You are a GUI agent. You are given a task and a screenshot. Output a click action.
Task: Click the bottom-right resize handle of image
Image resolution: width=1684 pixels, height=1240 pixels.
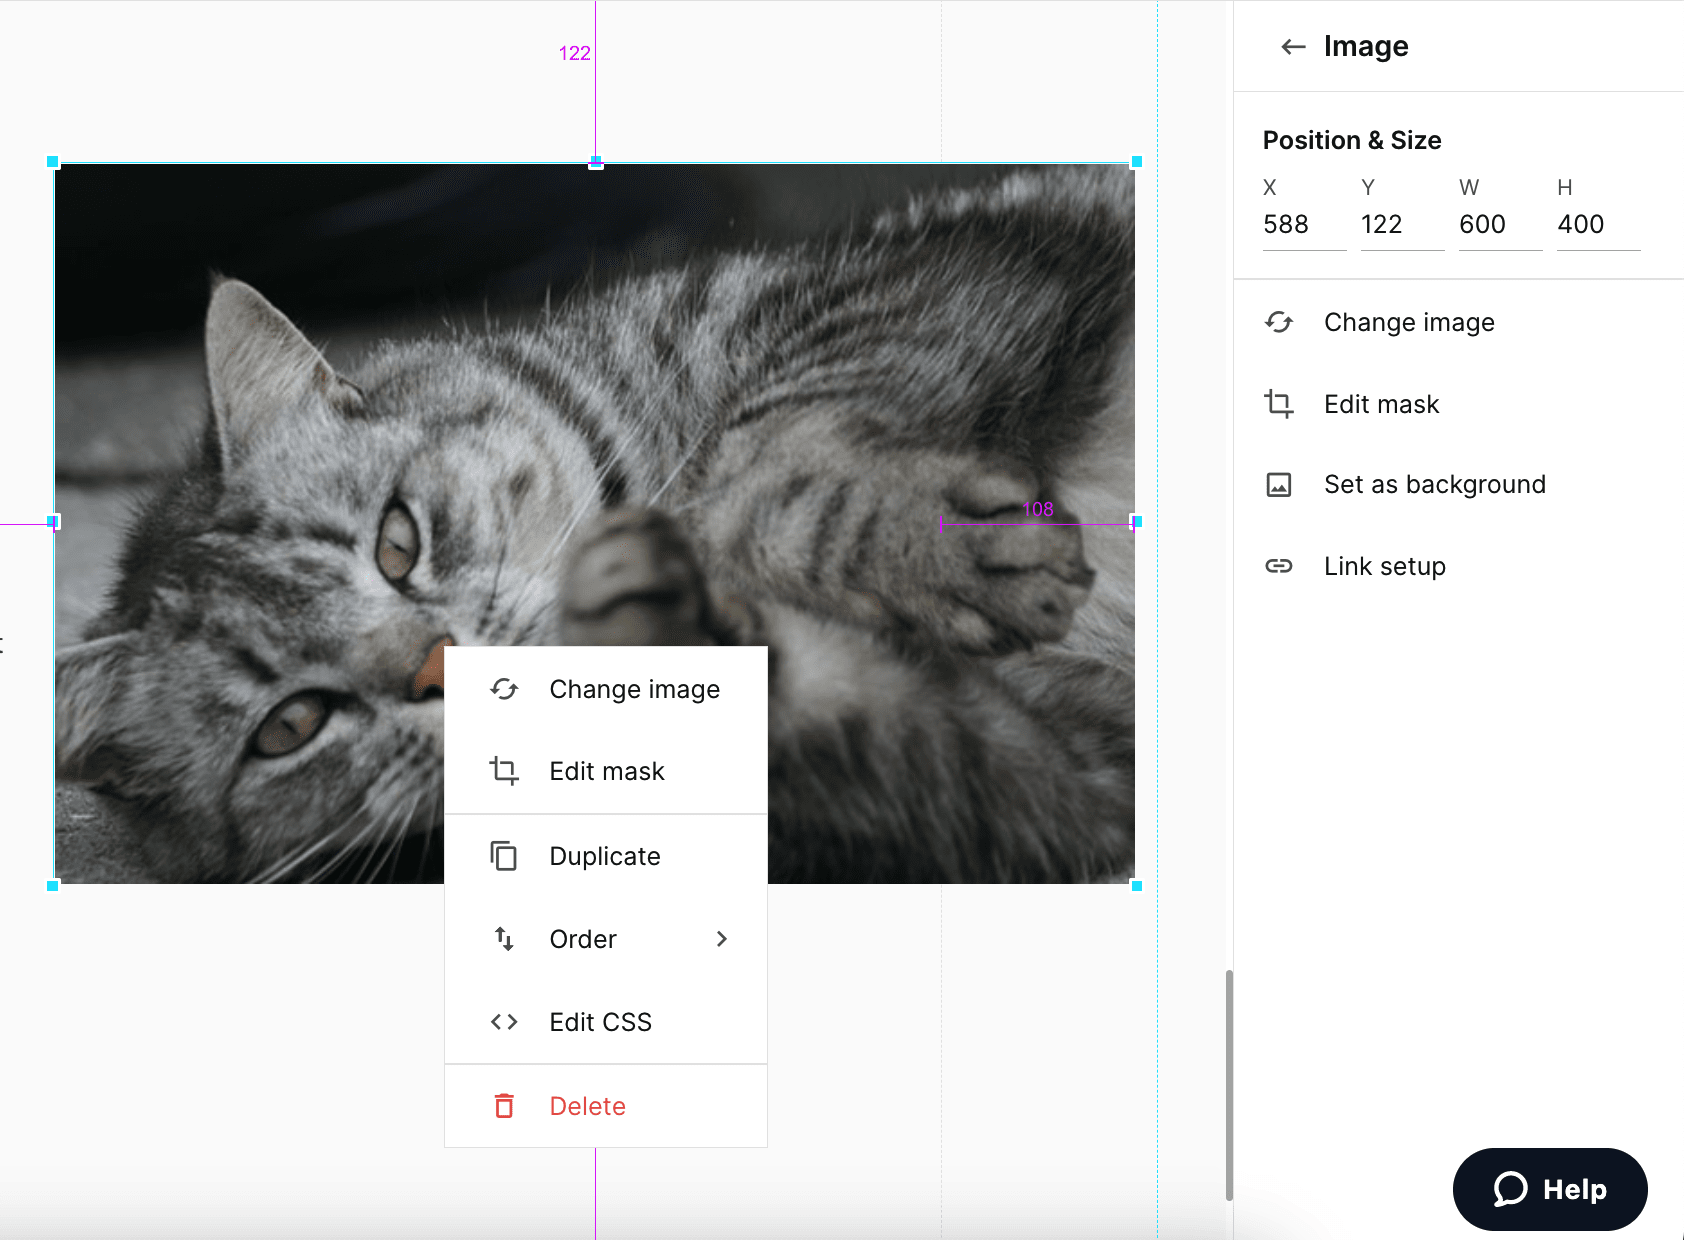[1136, 886]
